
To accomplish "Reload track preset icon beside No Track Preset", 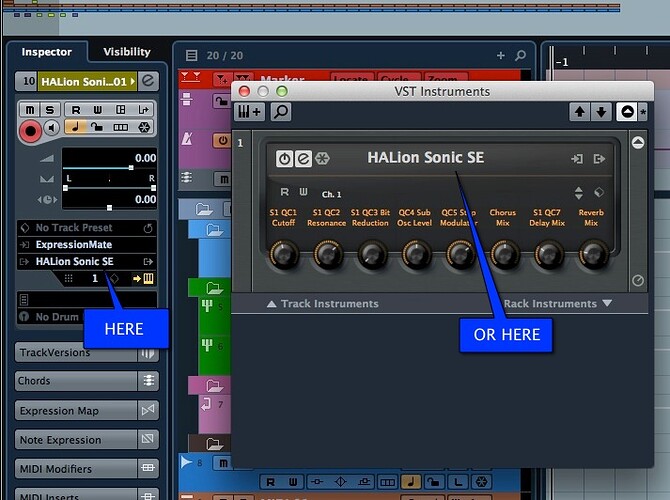I will pos(148,228).
